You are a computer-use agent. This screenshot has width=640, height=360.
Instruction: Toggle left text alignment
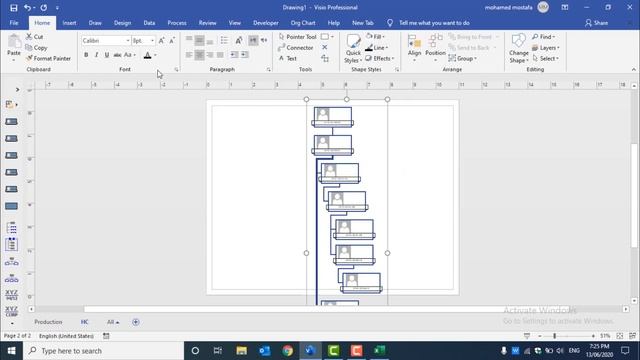[189, 55]
